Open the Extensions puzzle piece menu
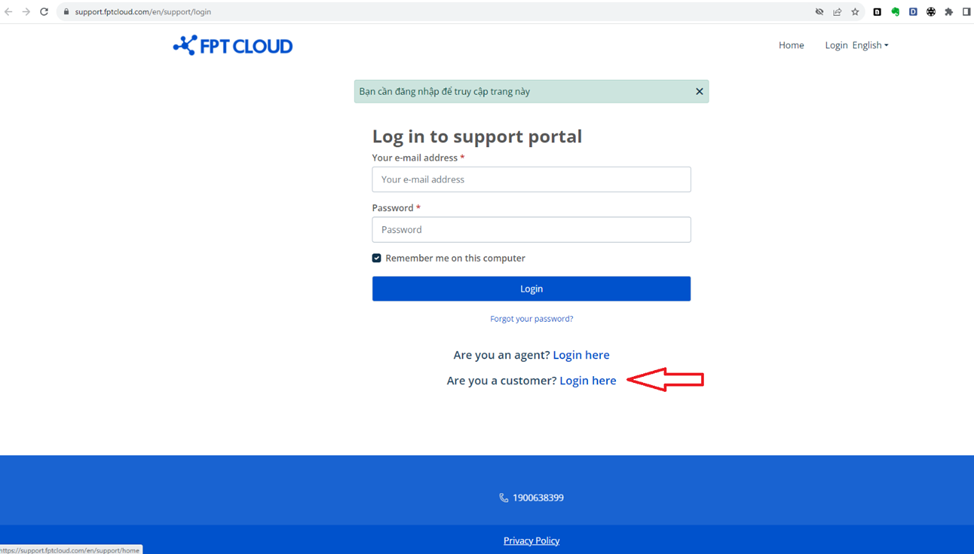The width and height of the screenshot is (974, 554). pyautogui.click(x=949, y=12)
